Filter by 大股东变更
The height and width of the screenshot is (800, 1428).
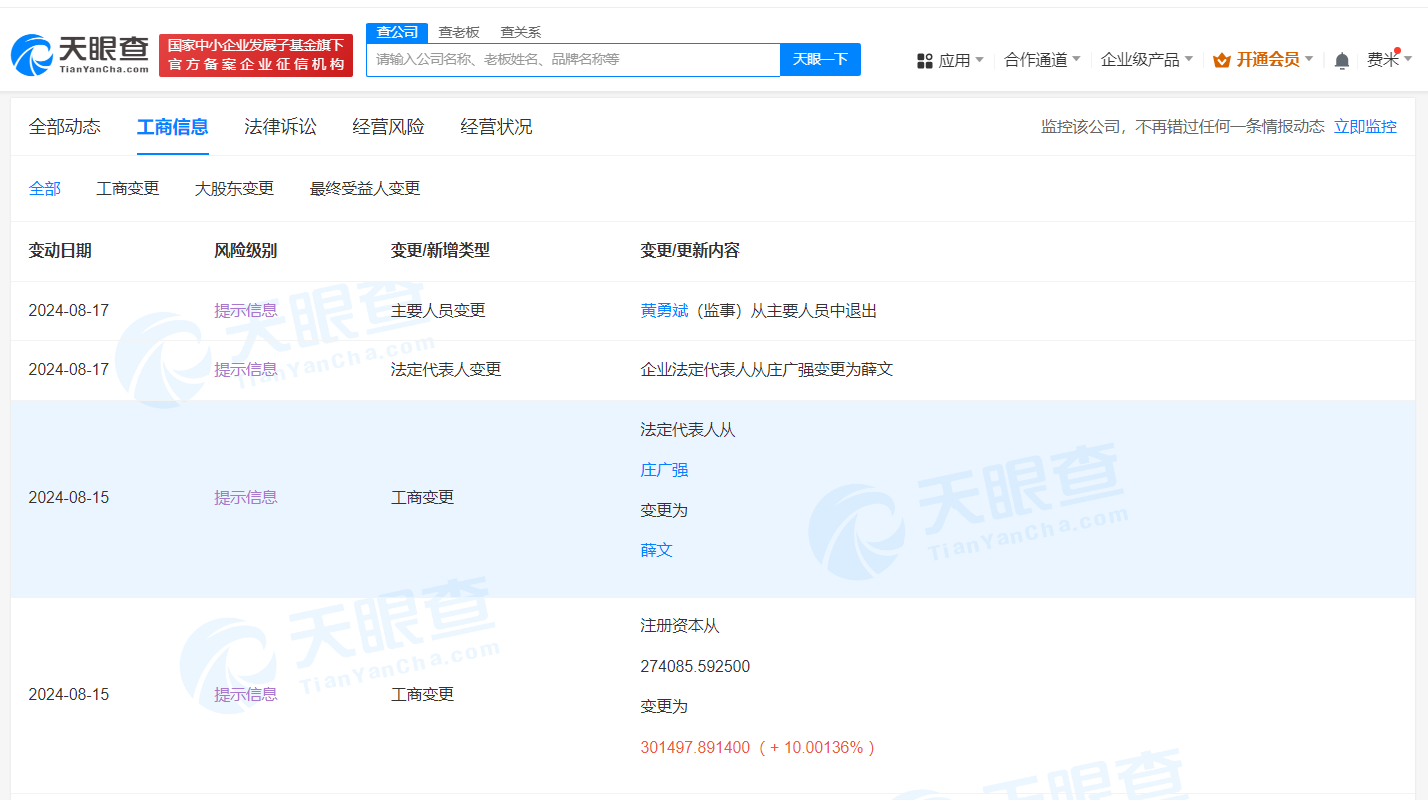coord(234,188)
